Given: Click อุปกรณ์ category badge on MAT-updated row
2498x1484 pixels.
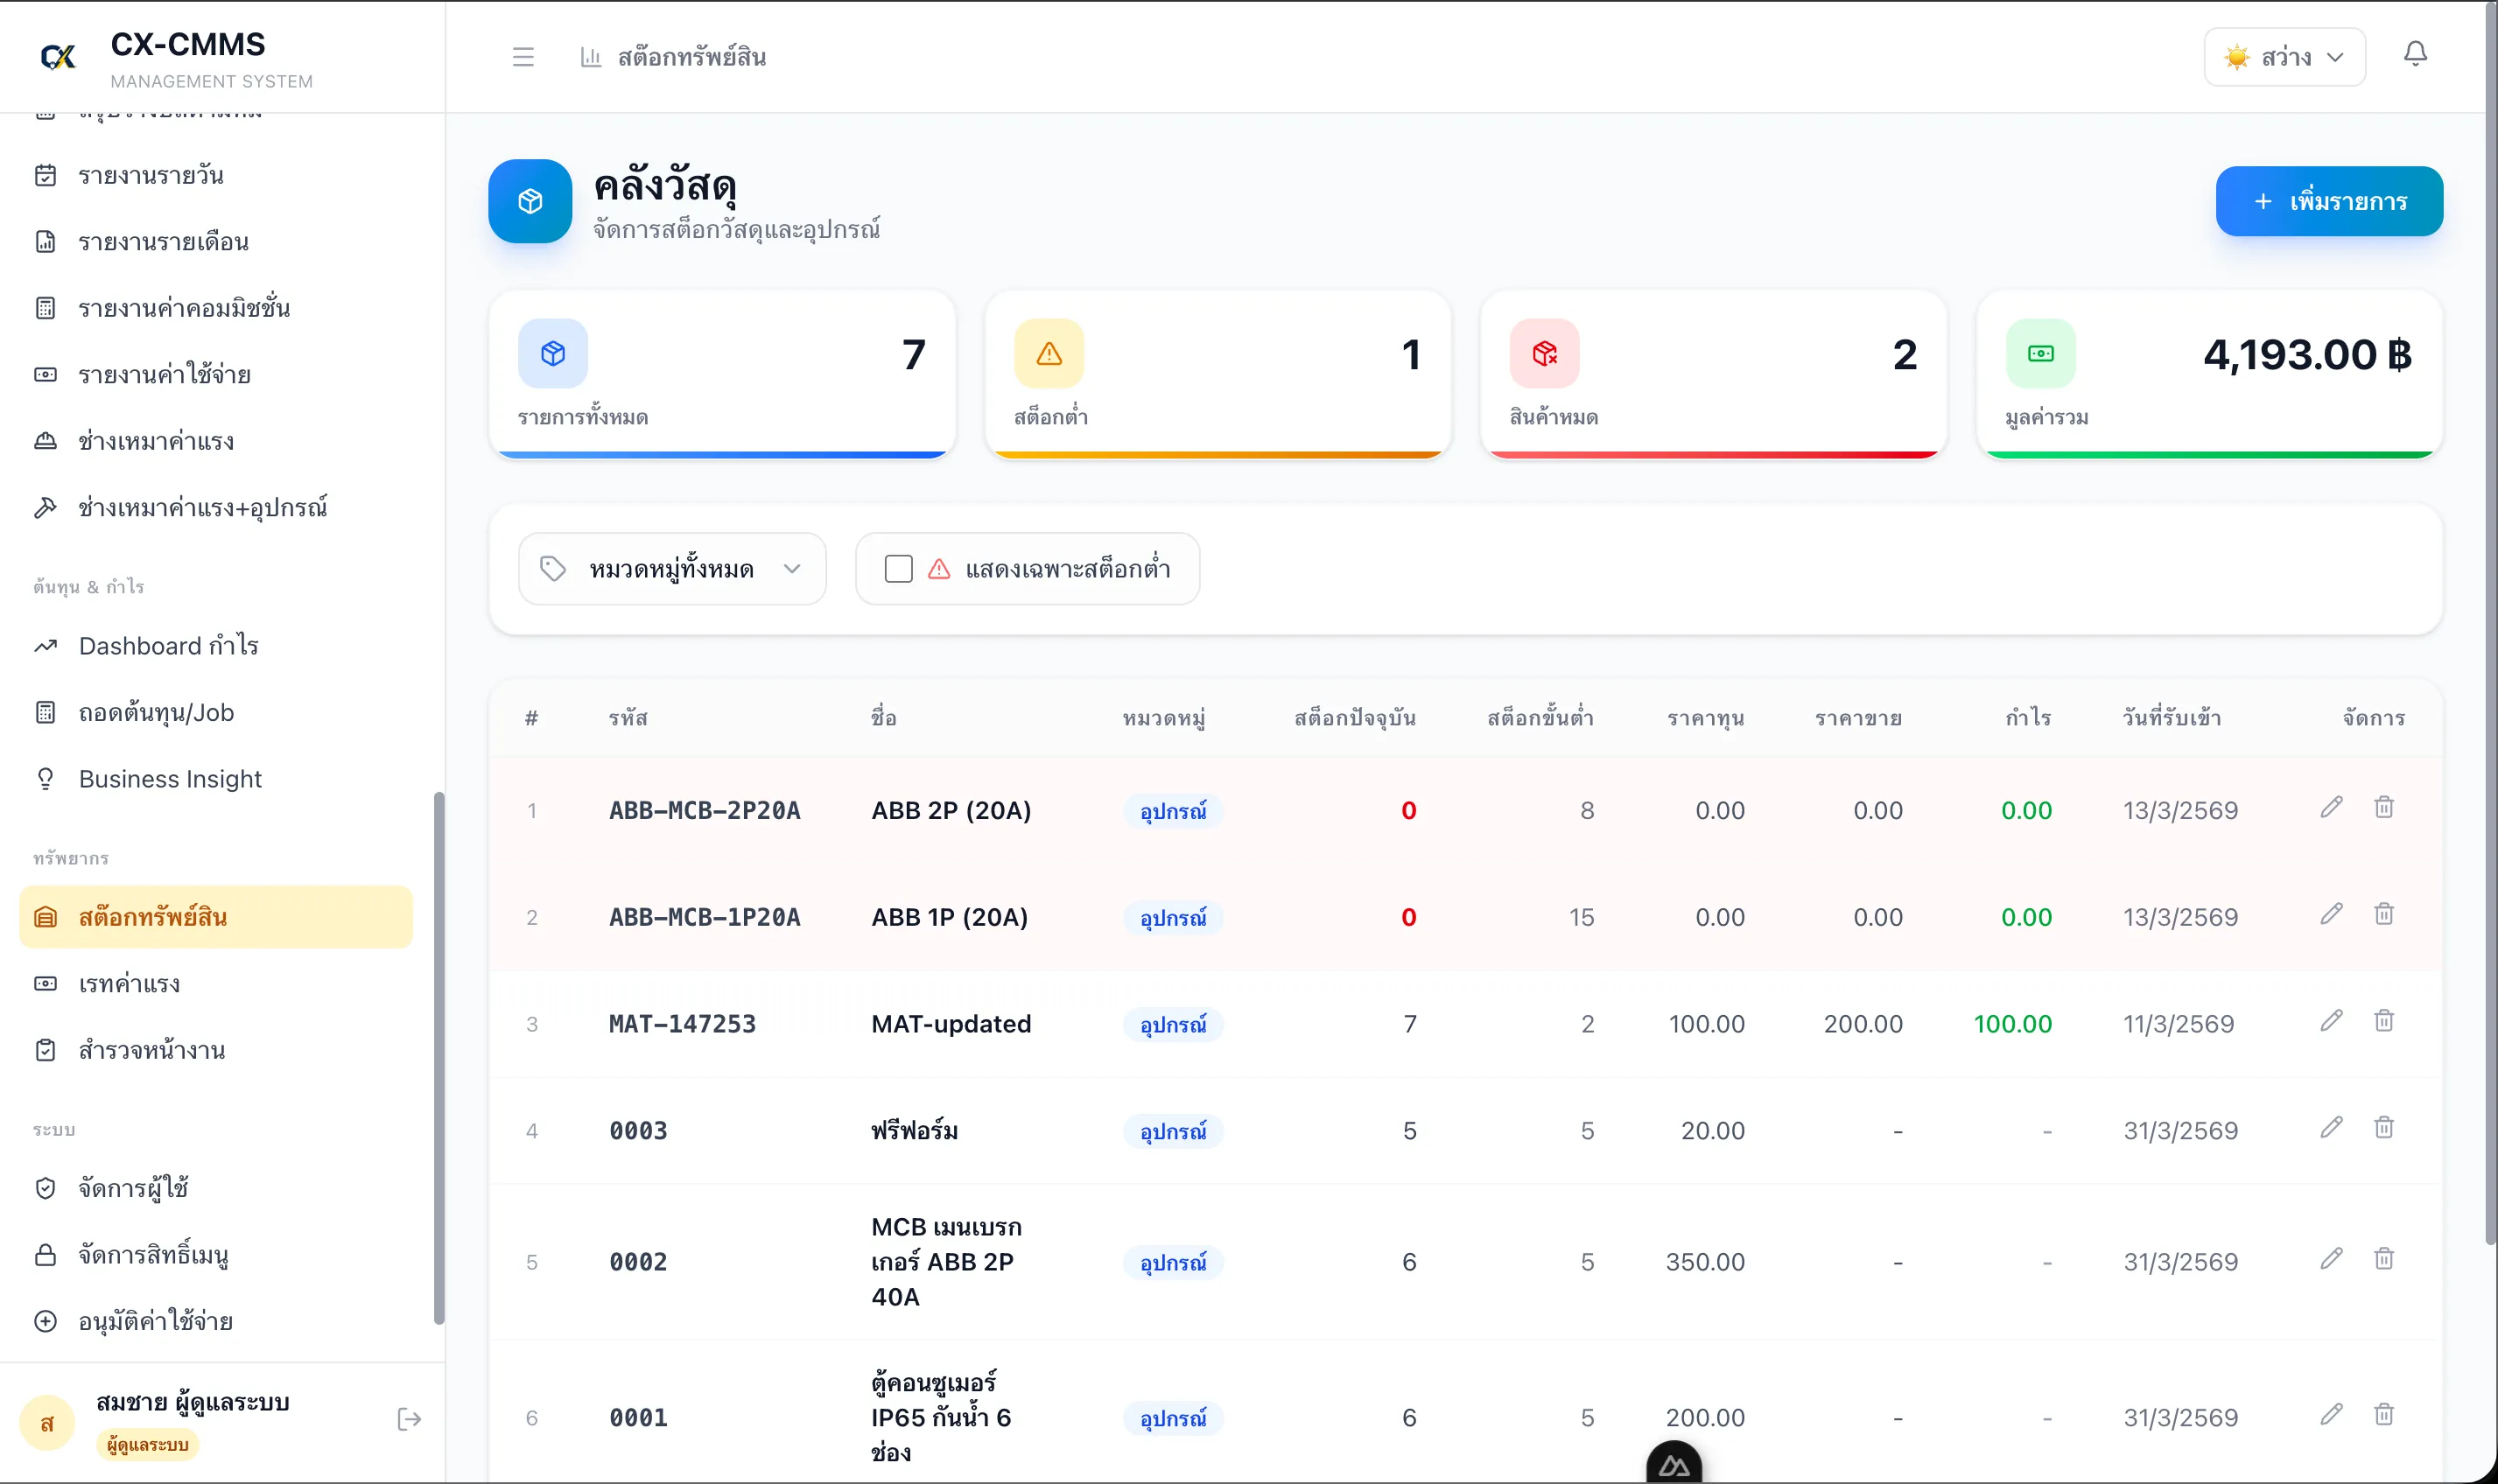Looking at the screenshot, I should [1172, 1025].
